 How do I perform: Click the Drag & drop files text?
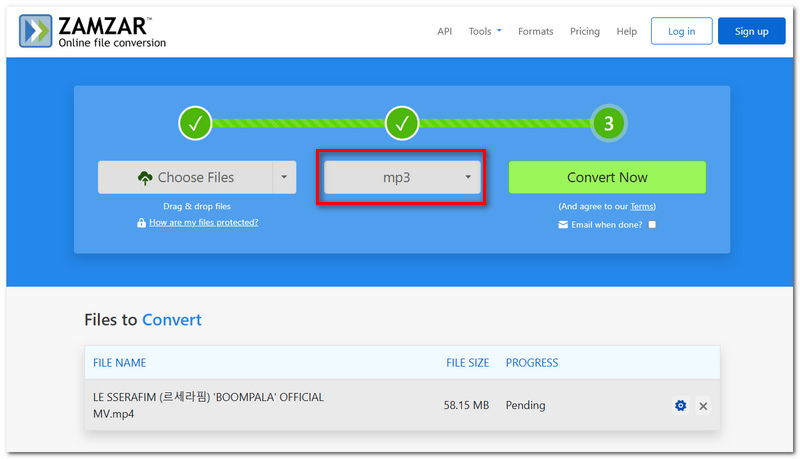pyautogui.click(x=197, y=207)
